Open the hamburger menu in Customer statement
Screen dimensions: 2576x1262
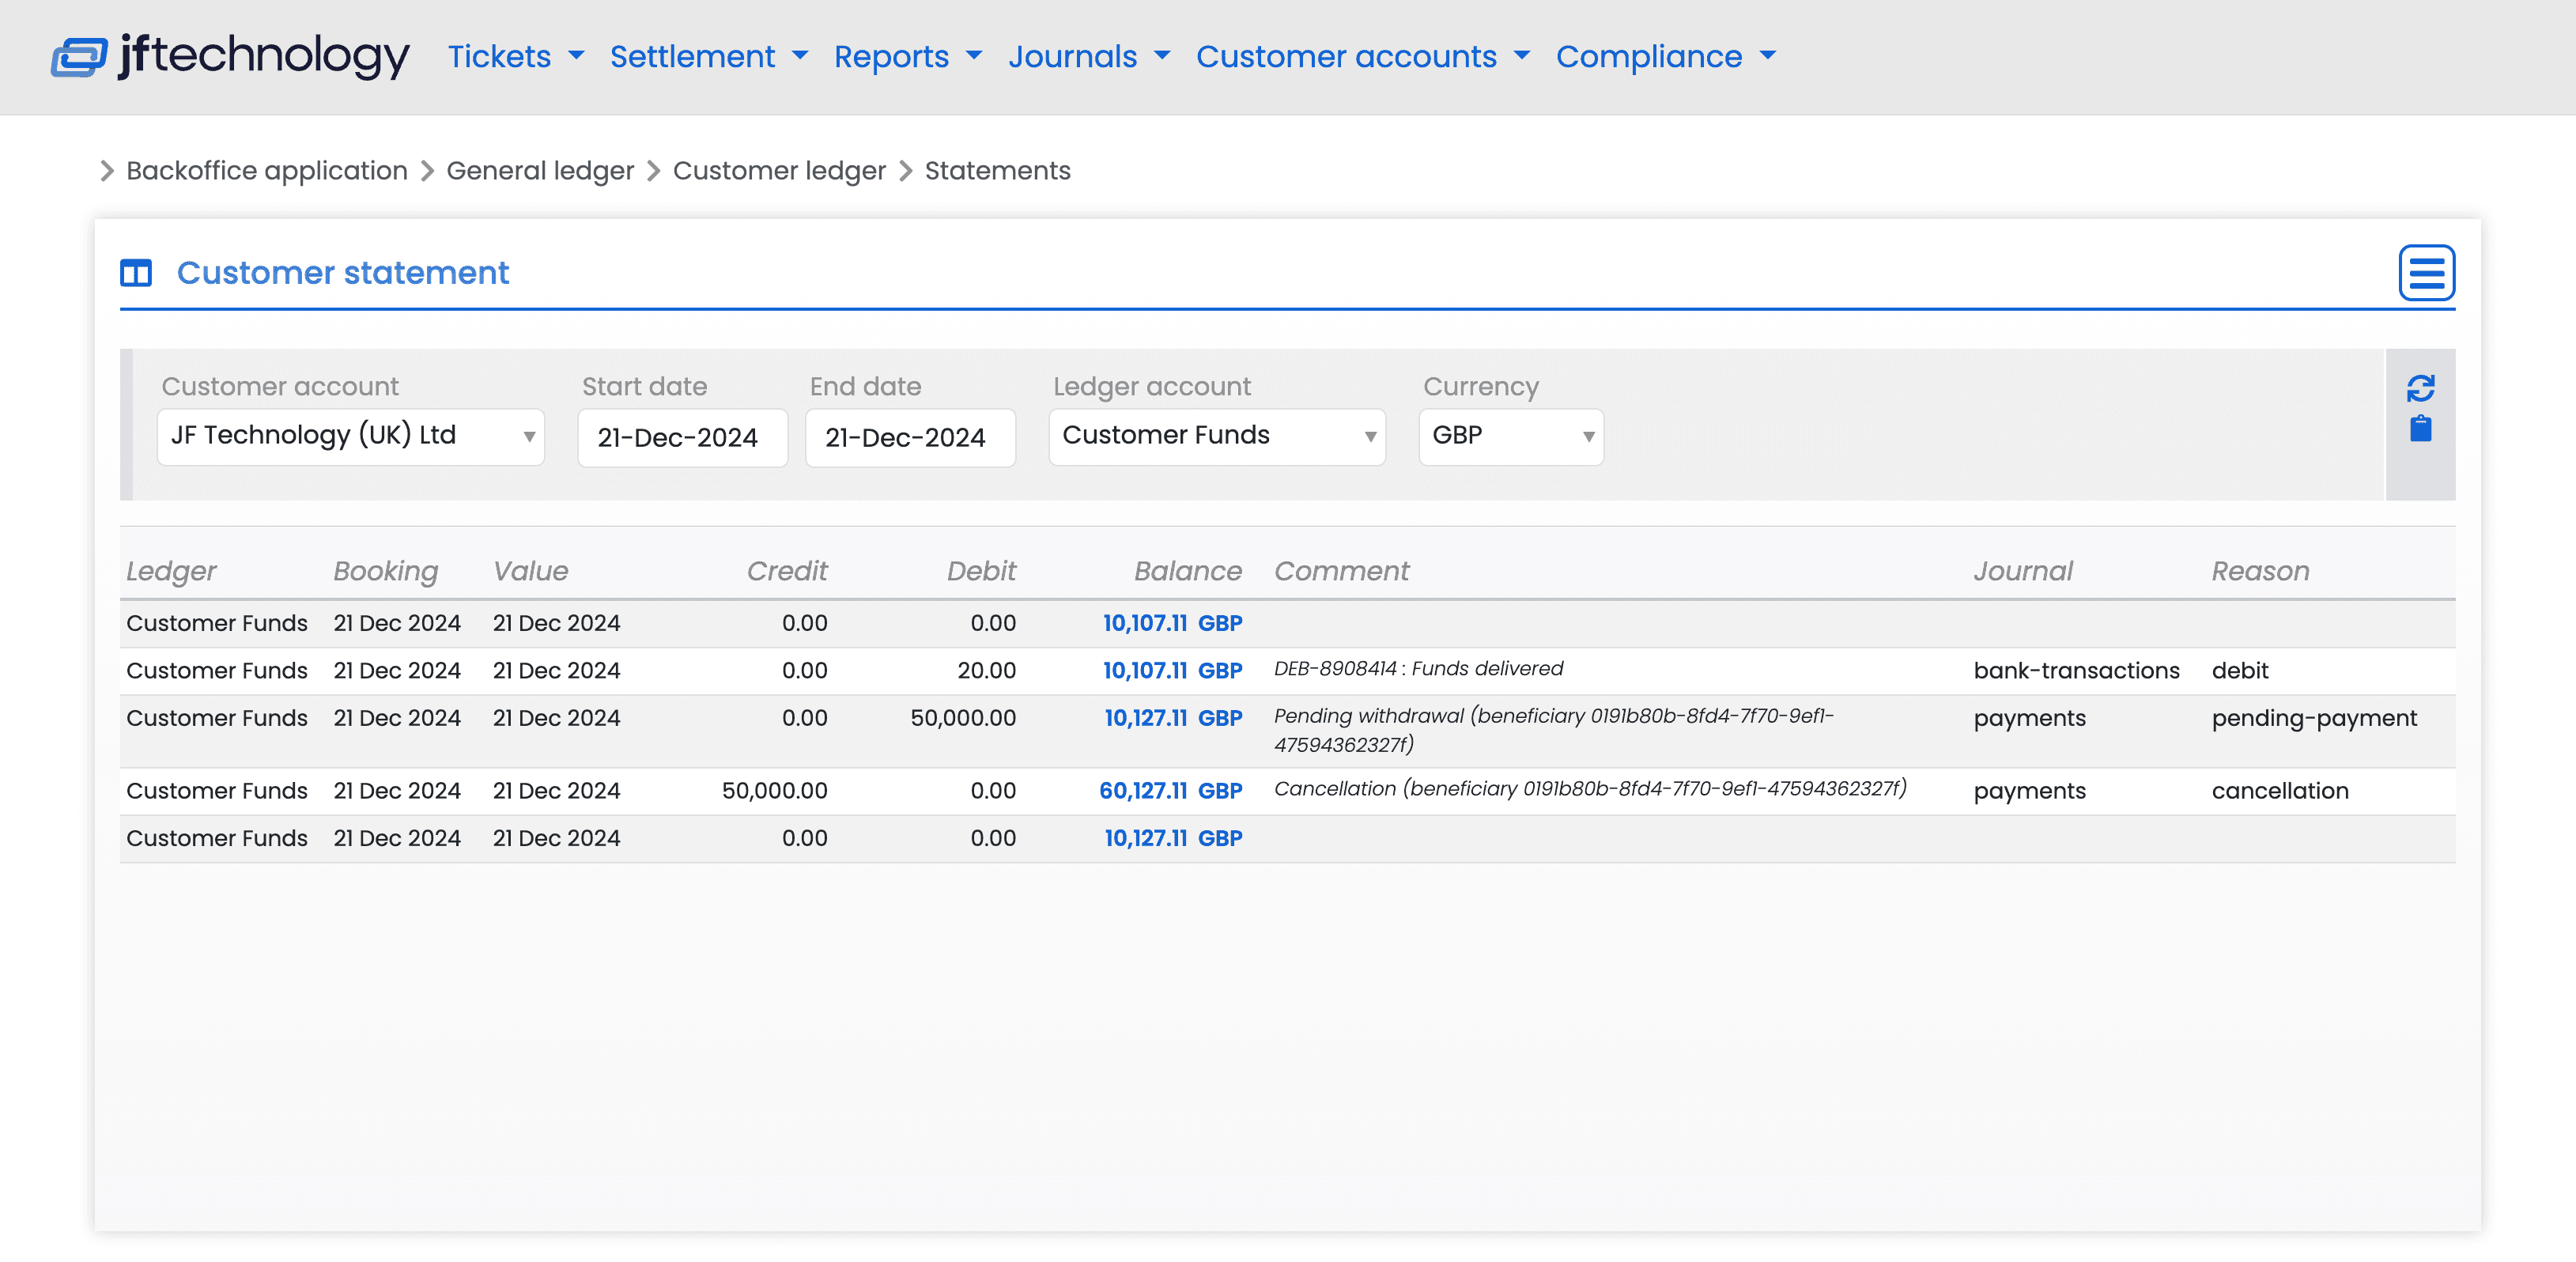coord(2426,272)
